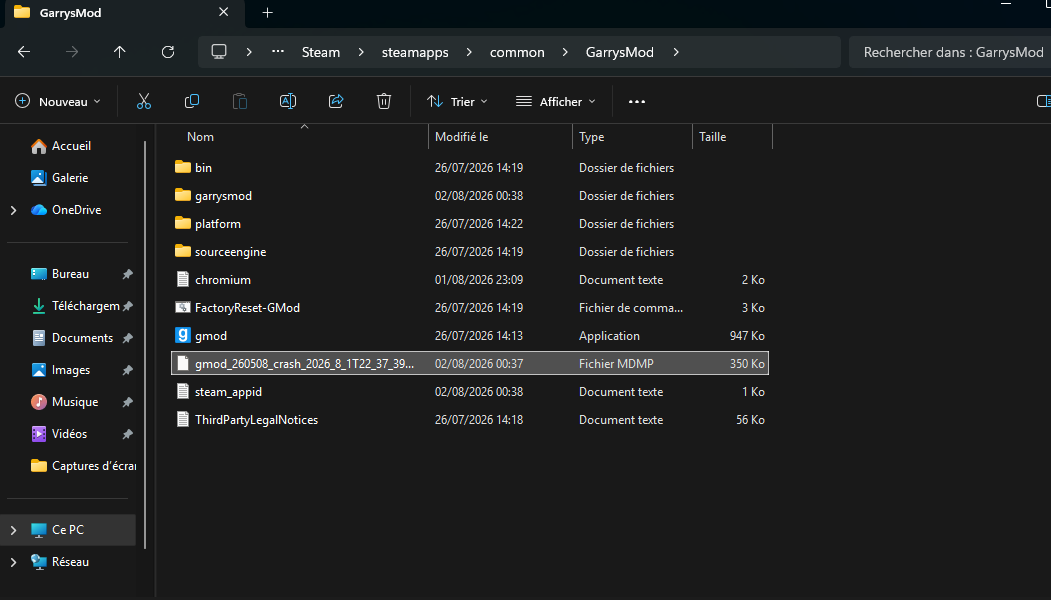
Task: Click chevron after Steam in address bar
Action: click(x=361, y=52)
